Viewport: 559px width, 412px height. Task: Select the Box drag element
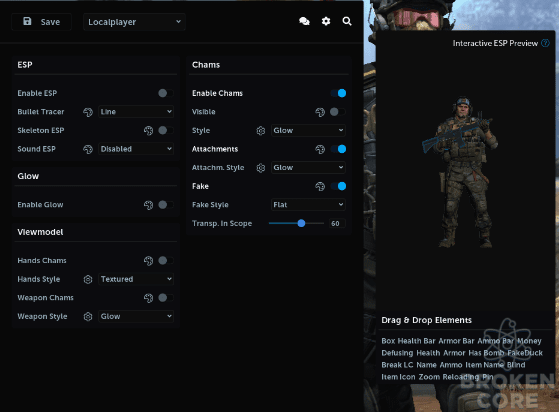point(388,341)
